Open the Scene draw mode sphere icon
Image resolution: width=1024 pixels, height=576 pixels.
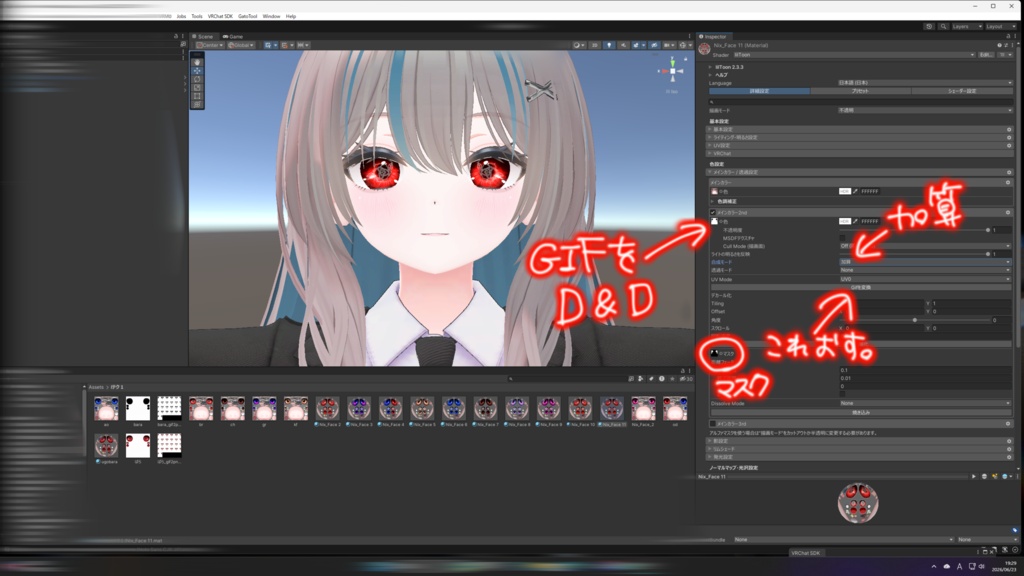click(x=579, y=45)
